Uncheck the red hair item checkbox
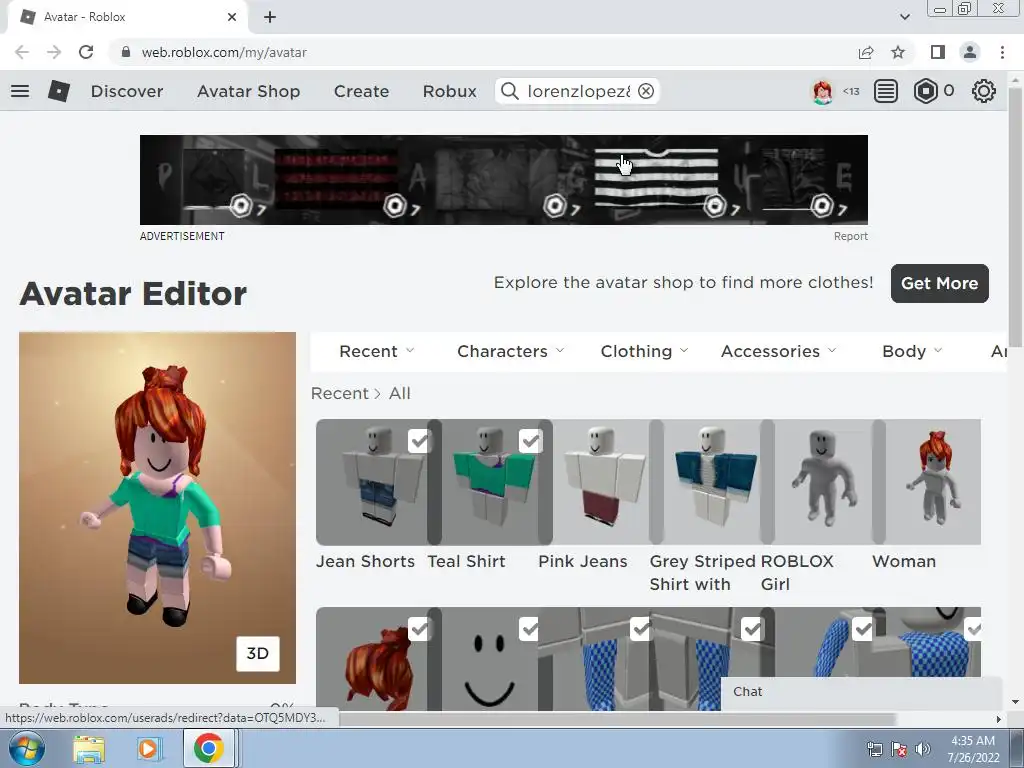 [419, 629]
